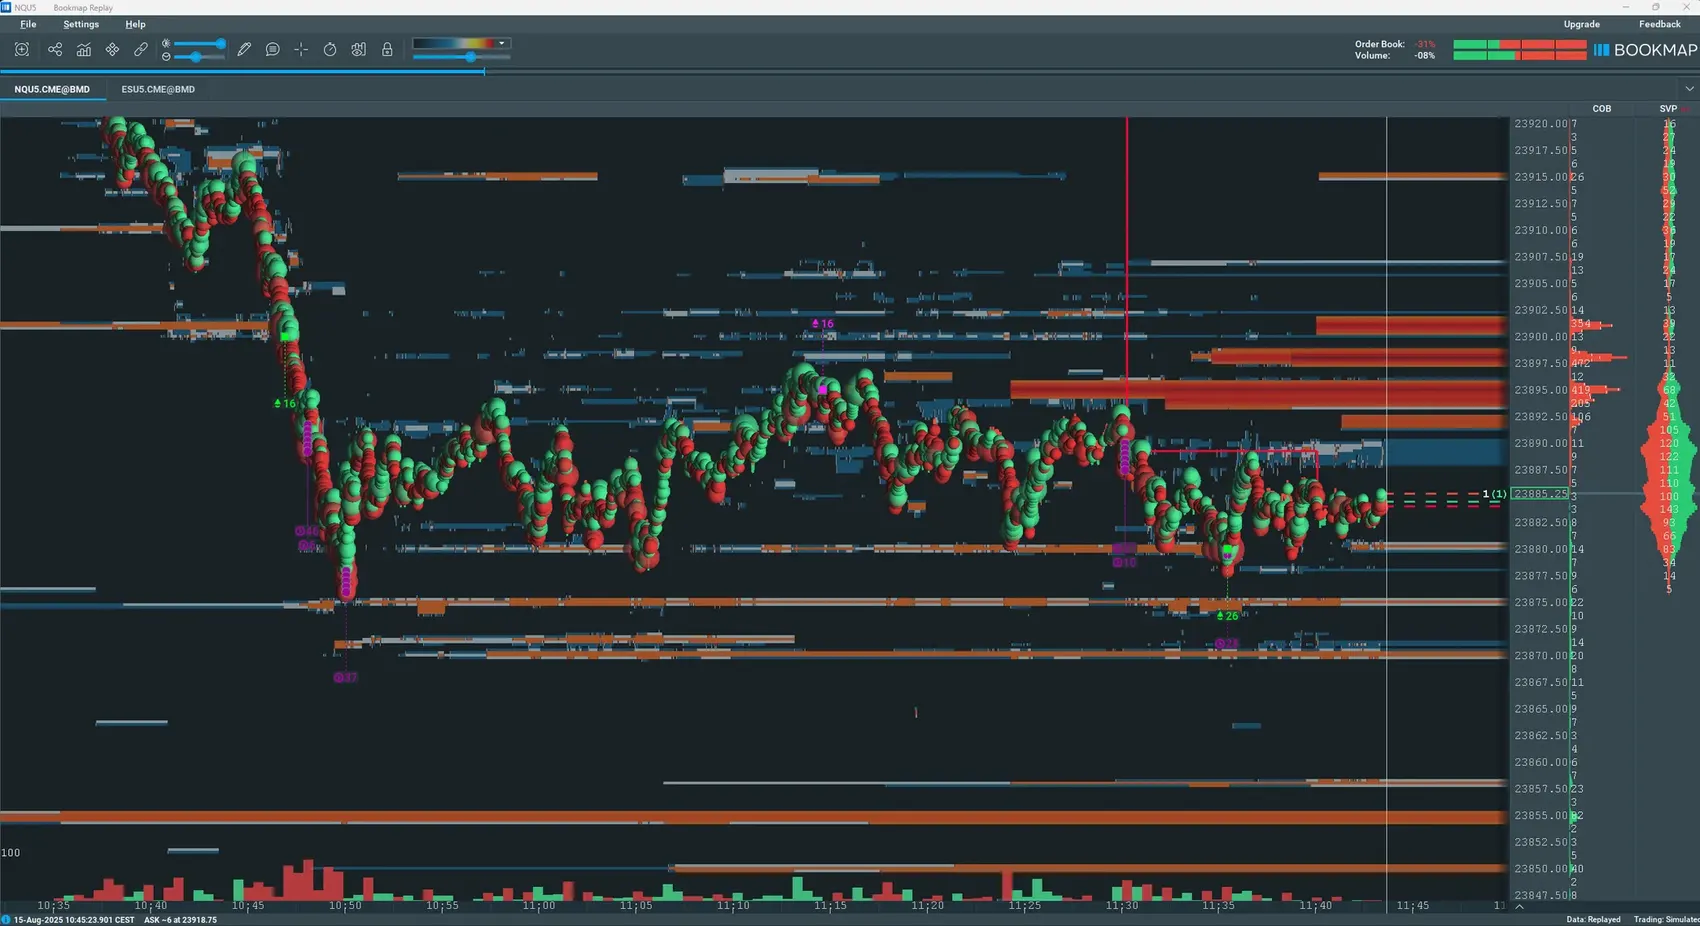Open the Settings menu
This screenshot has width=1700, height=926.
click(81, 24)
